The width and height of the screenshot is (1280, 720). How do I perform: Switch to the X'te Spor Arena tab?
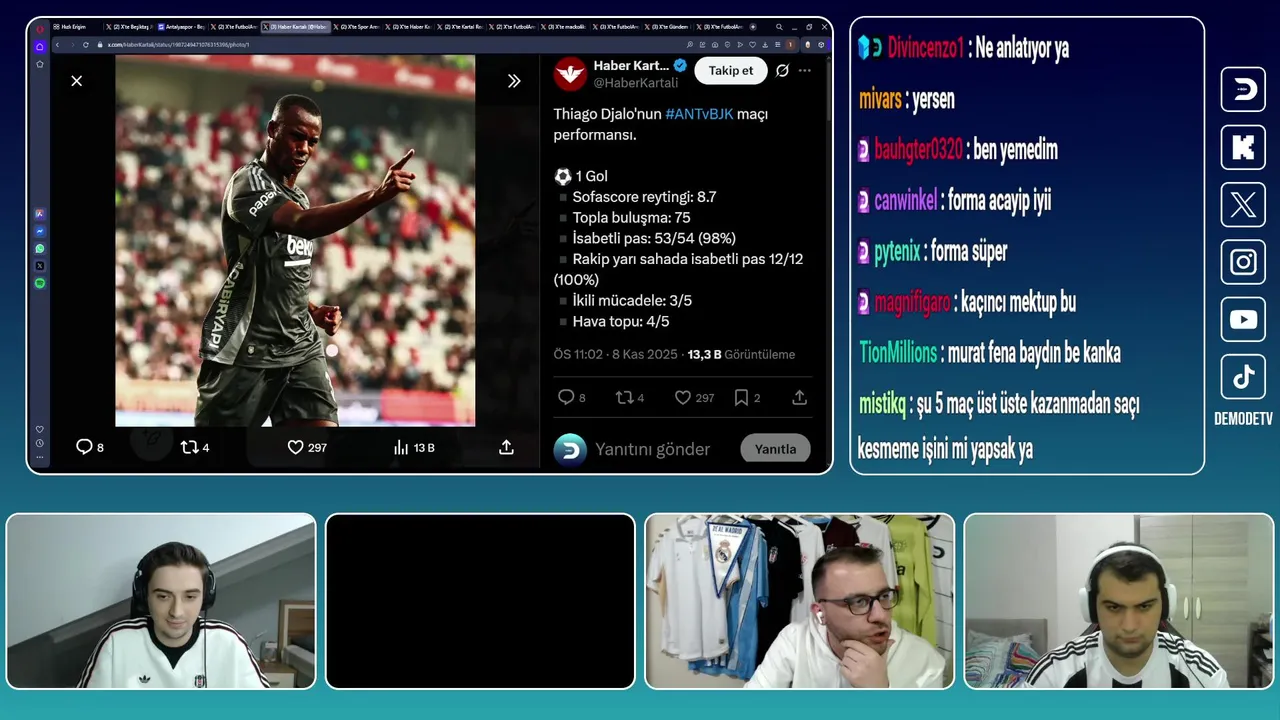358,27
